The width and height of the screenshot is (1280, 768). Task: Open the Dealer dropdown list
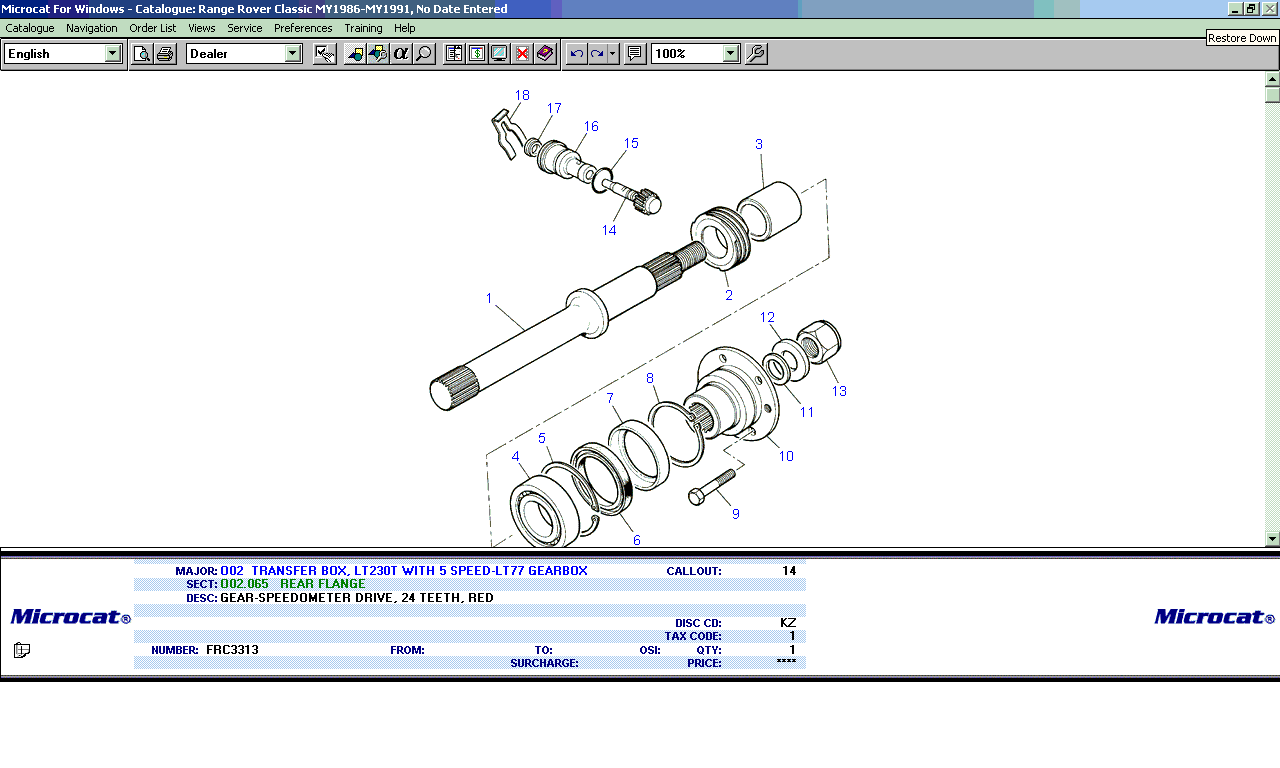tap(293, 54)
